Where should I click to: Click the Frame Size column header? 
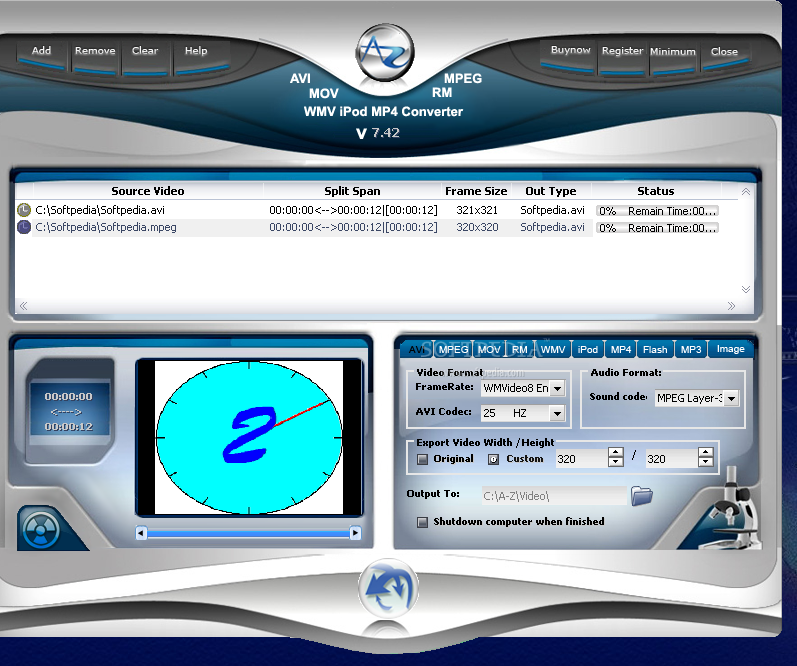(x=476, y=191)
